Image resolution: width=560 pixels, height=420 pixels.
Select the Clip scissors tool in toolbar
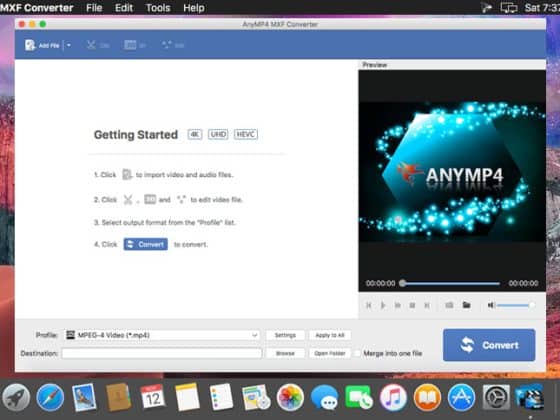(x=98, y=45)
